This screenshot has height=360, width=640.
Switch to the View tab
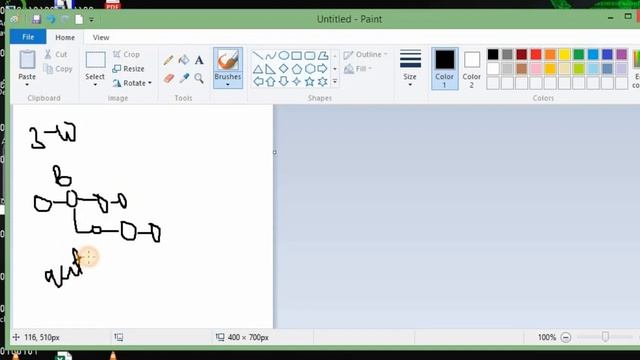[101, 37]
